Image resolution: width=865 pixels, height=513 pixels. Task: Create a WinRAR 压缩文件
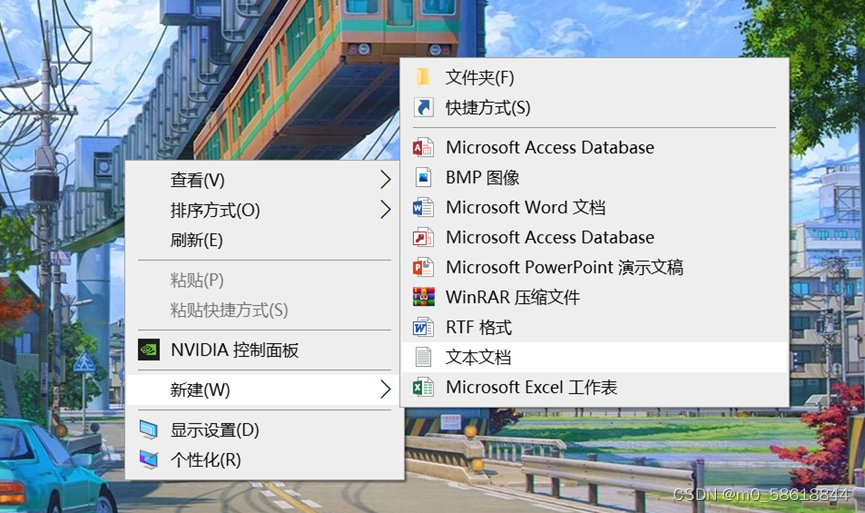coord(595,297)
